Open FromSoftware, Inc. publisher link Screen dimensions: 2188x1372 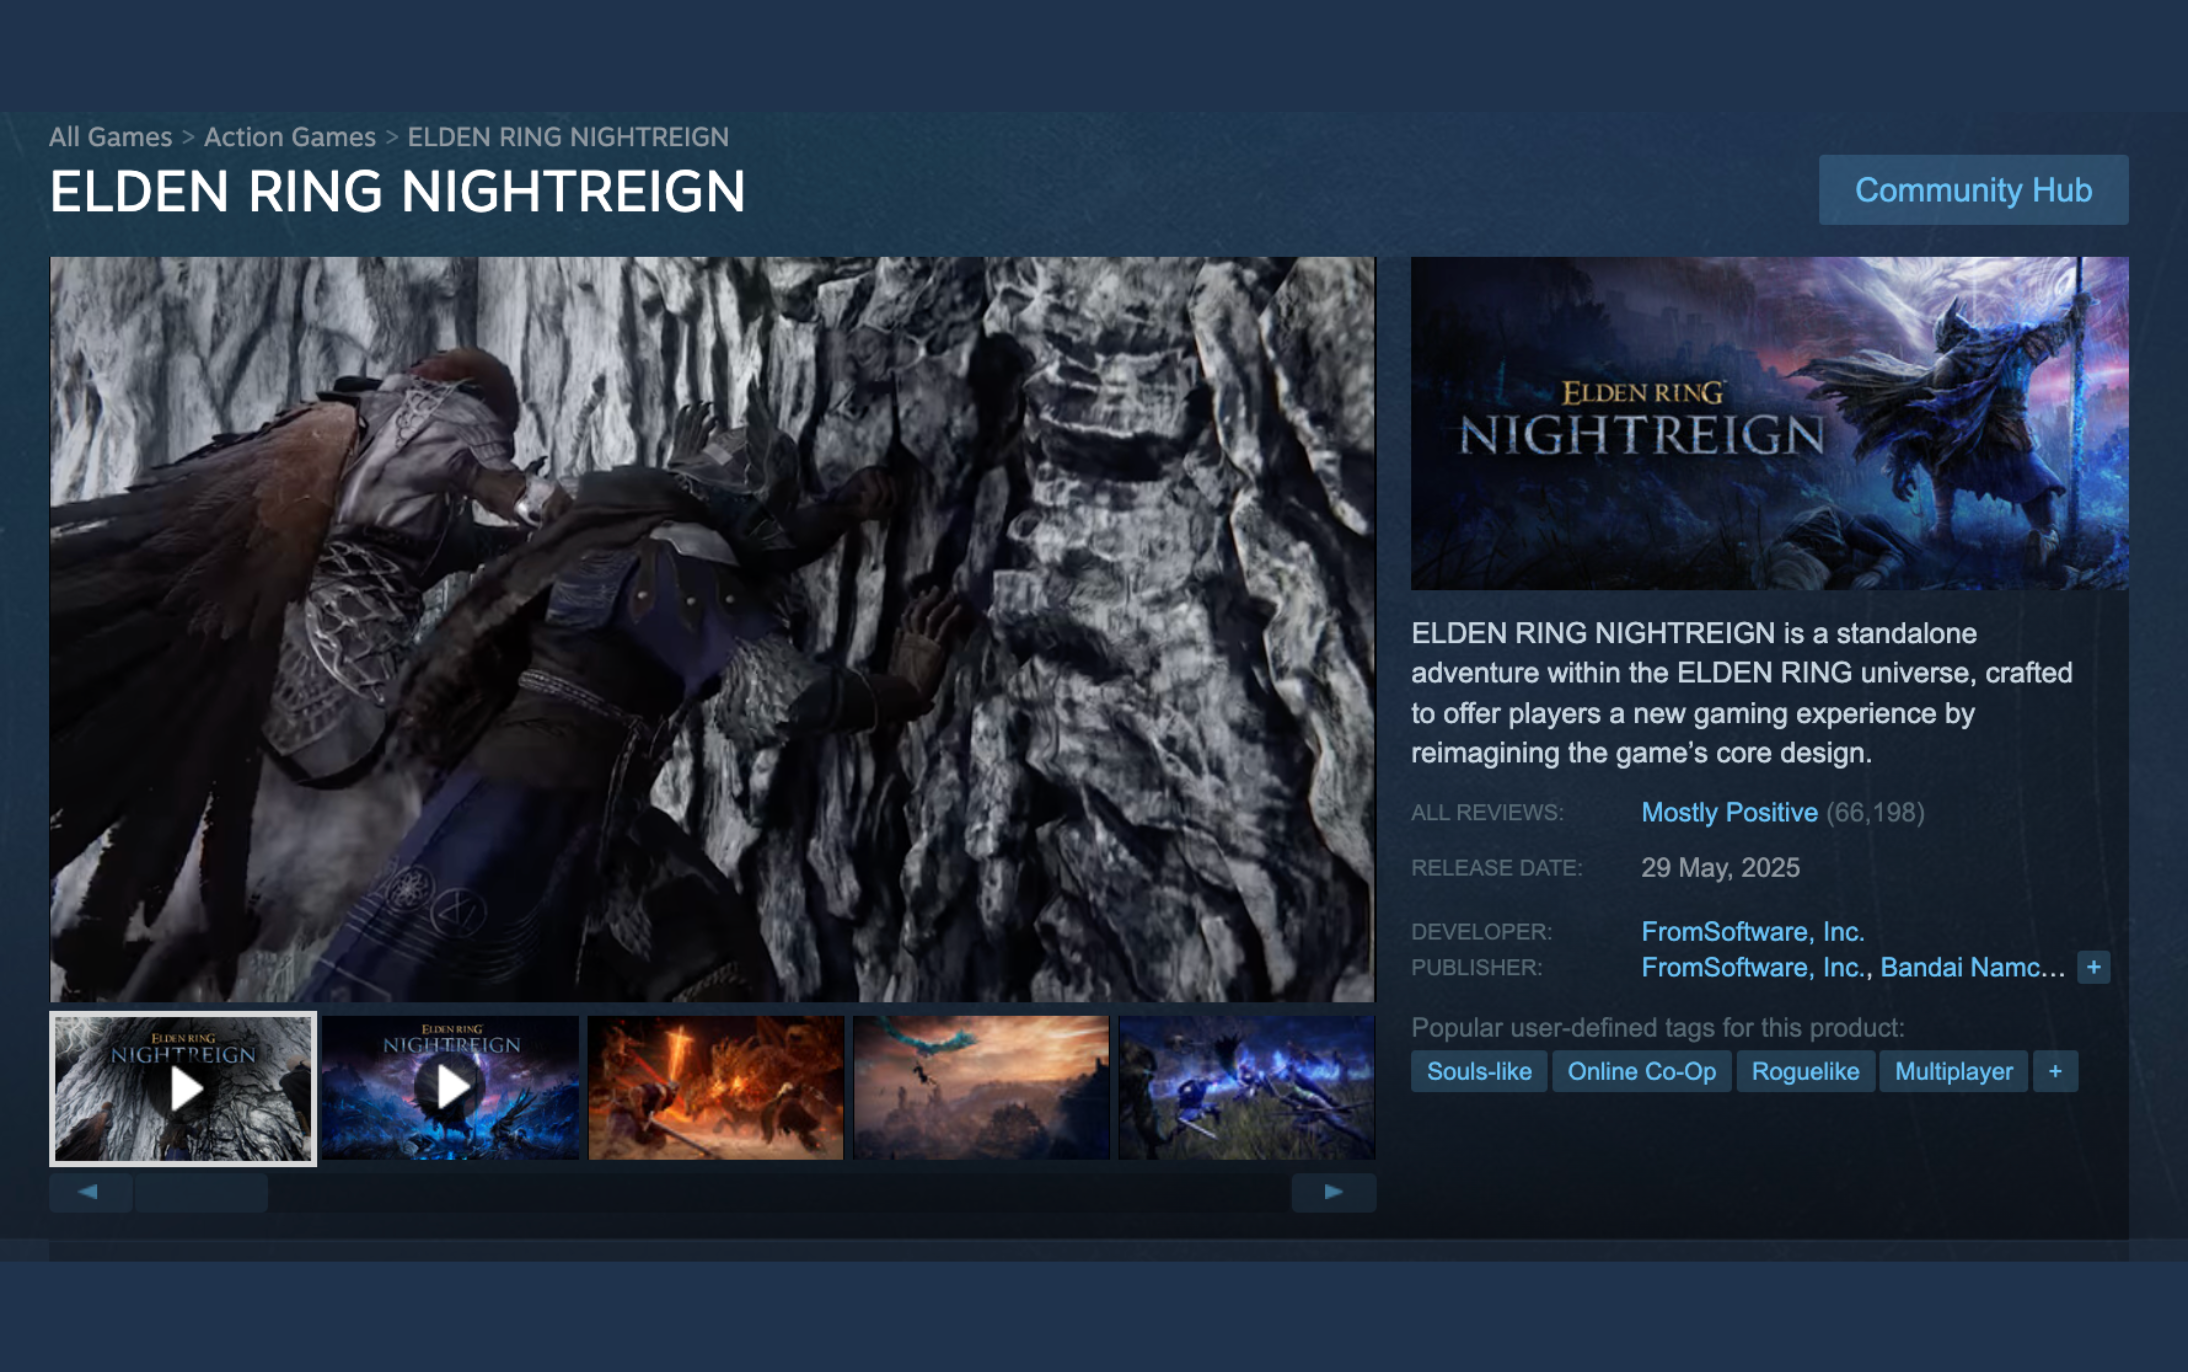point(1755,967)
